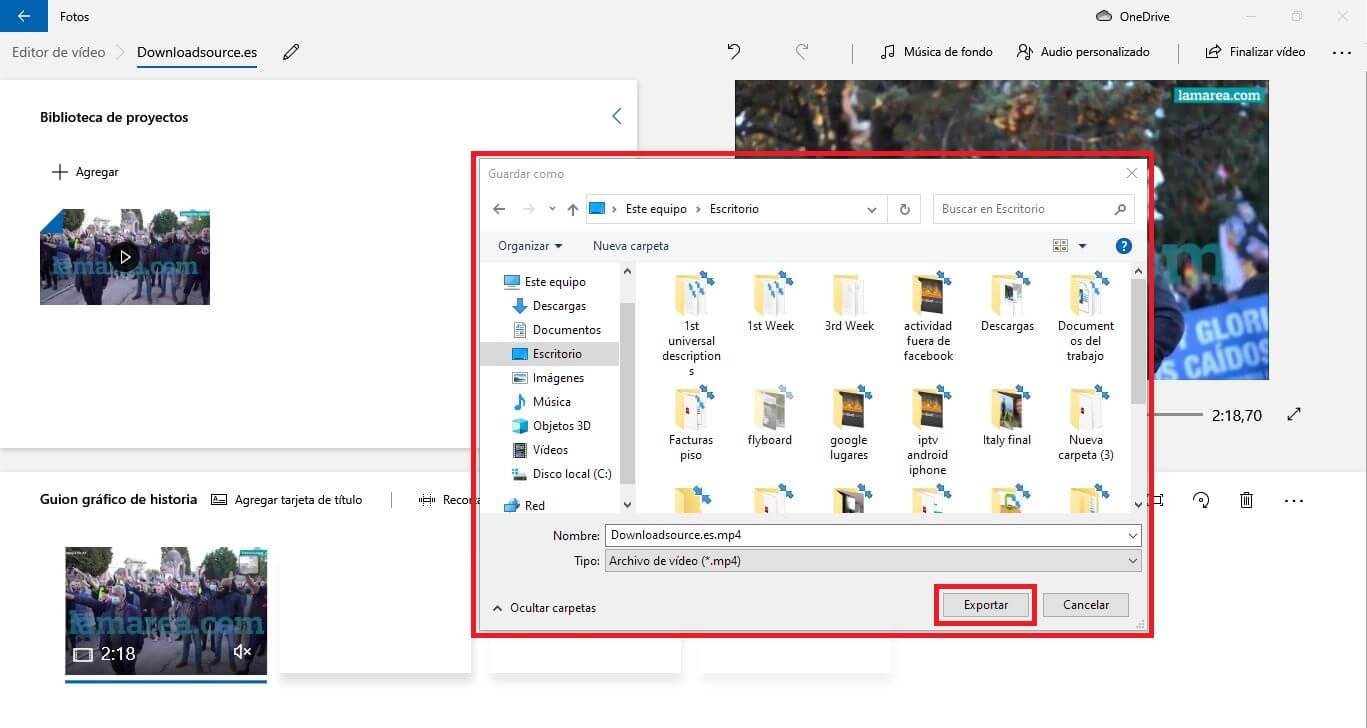Click Este equipo in the address bar
Screen dimensions: 1367x728
point(656,209)
